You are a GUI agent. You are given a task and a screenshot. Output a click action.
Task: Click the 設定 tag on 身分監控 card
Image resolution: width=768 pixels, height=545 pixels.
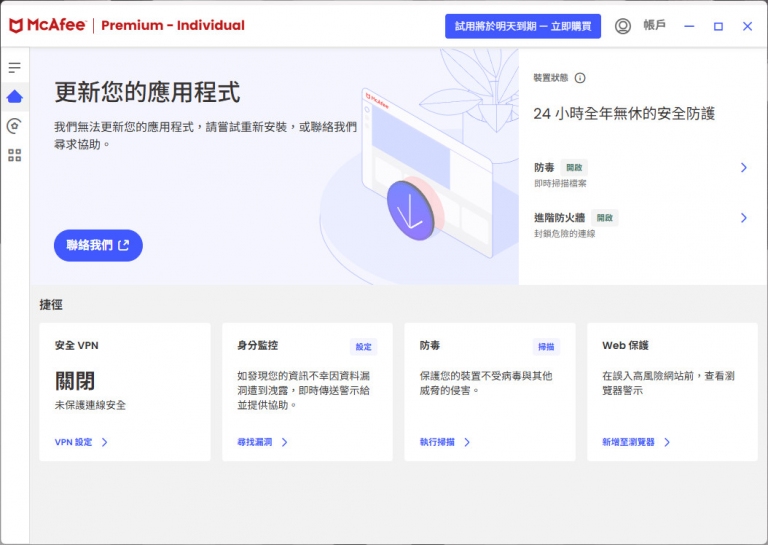pyautogui.click(x=363, y=347)
